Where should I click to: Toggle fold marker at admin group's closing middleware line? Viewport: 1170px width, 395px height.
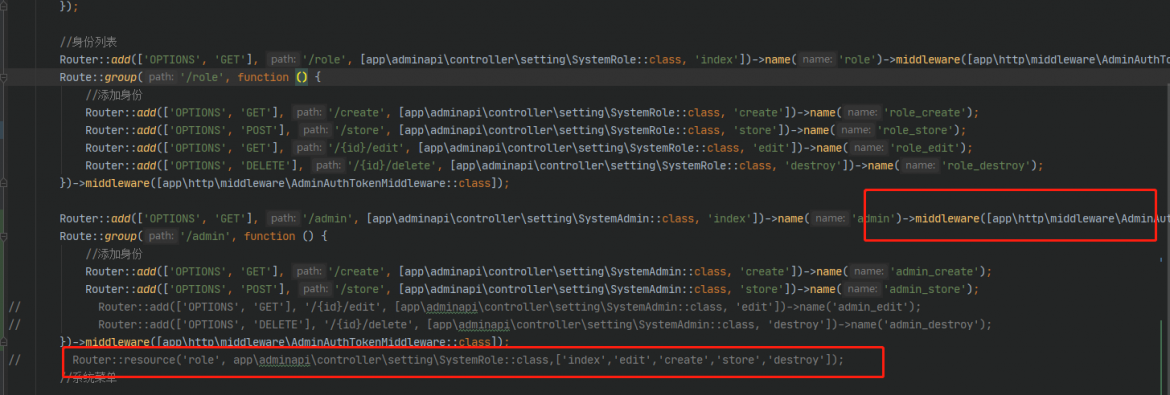pyautogui.click(x=4, y=341)
